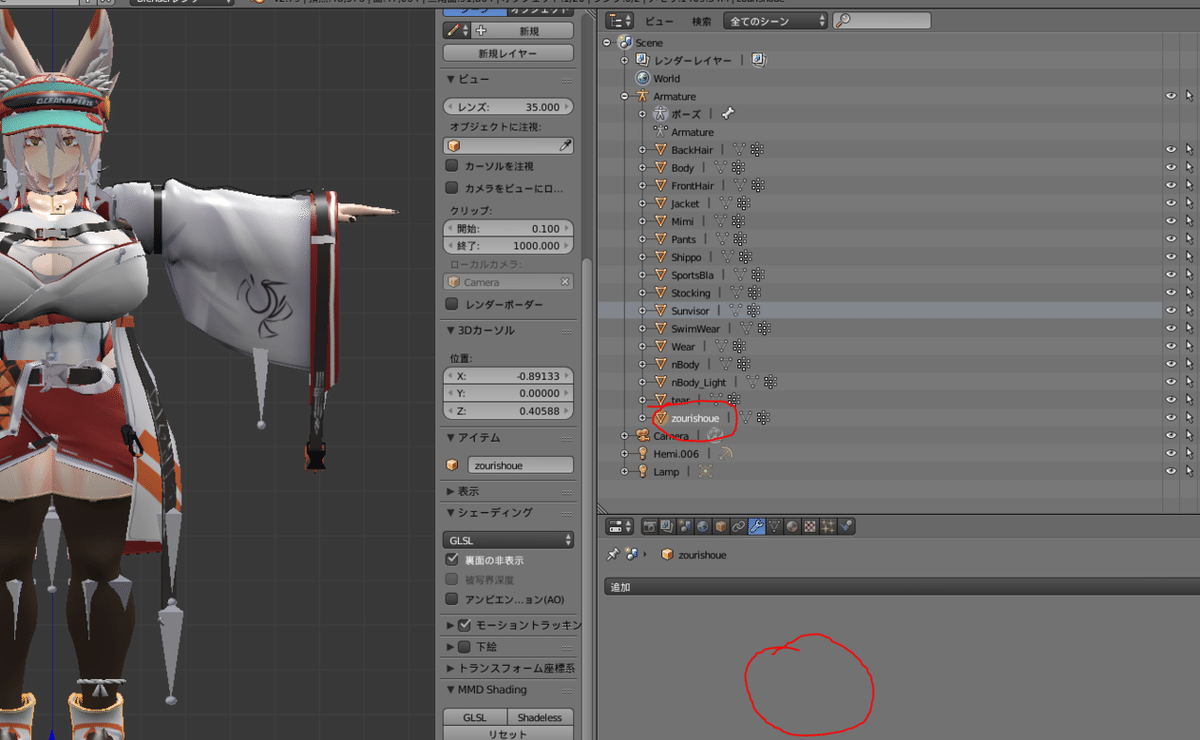Open the World properties globe tab
Viewport: 1200px width, 740px height.
(702, 526)
